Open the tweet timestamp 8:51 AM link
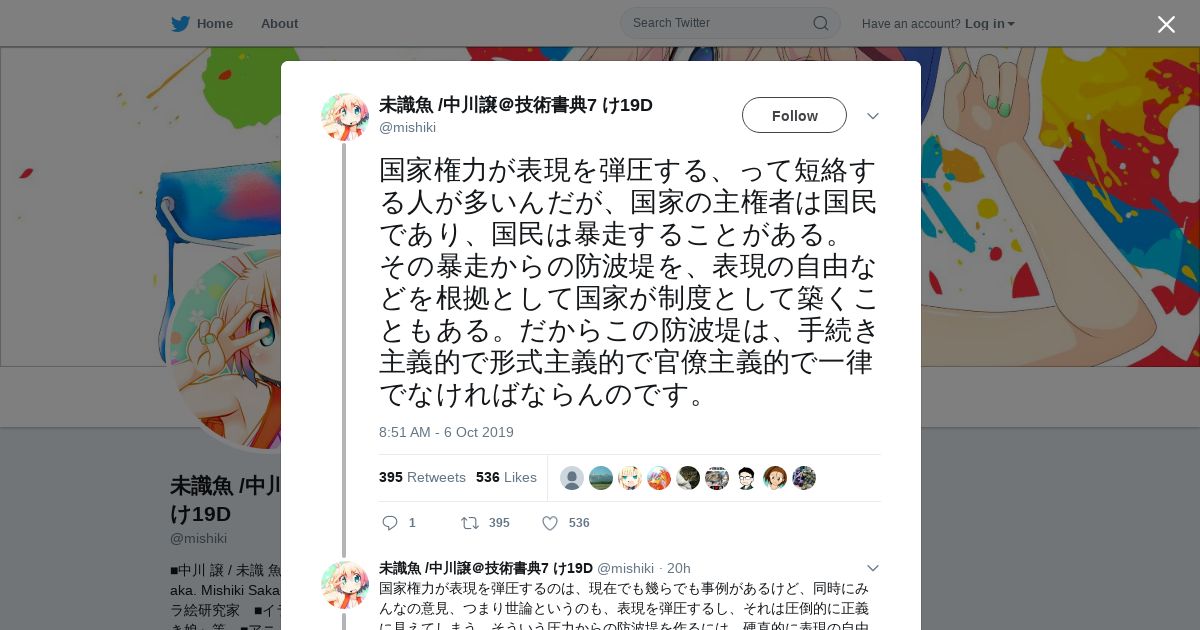1200x630 pixels. [x=446, y=432]
